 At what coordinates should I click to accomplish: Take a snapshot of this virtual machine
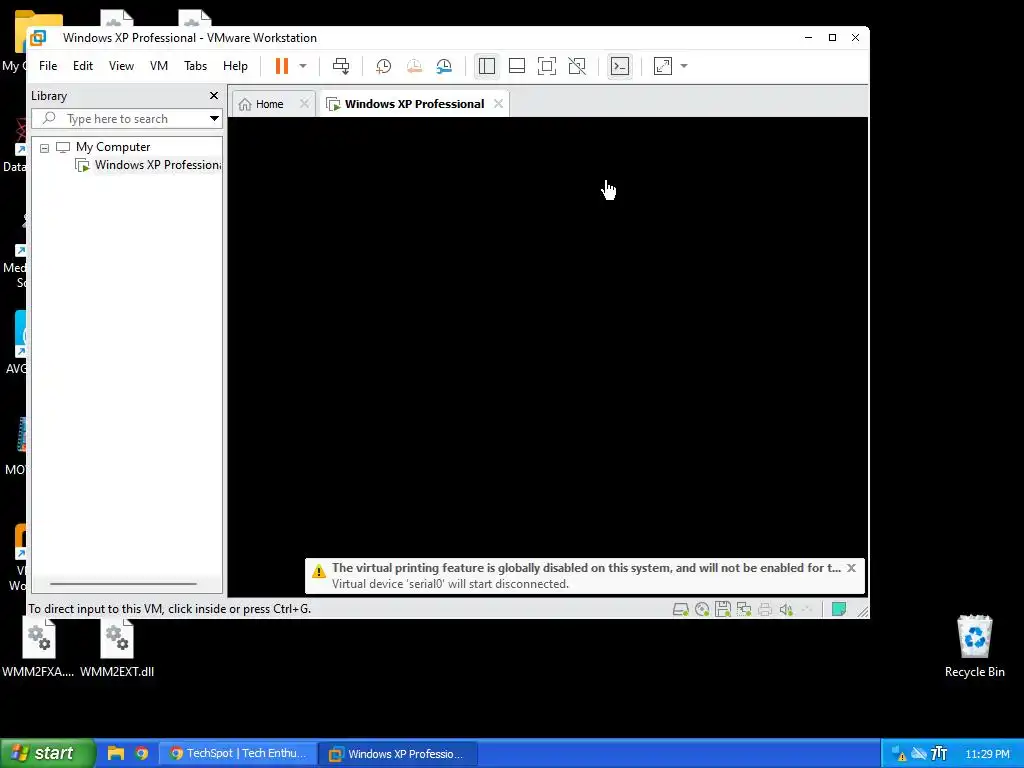pos(383,66)
